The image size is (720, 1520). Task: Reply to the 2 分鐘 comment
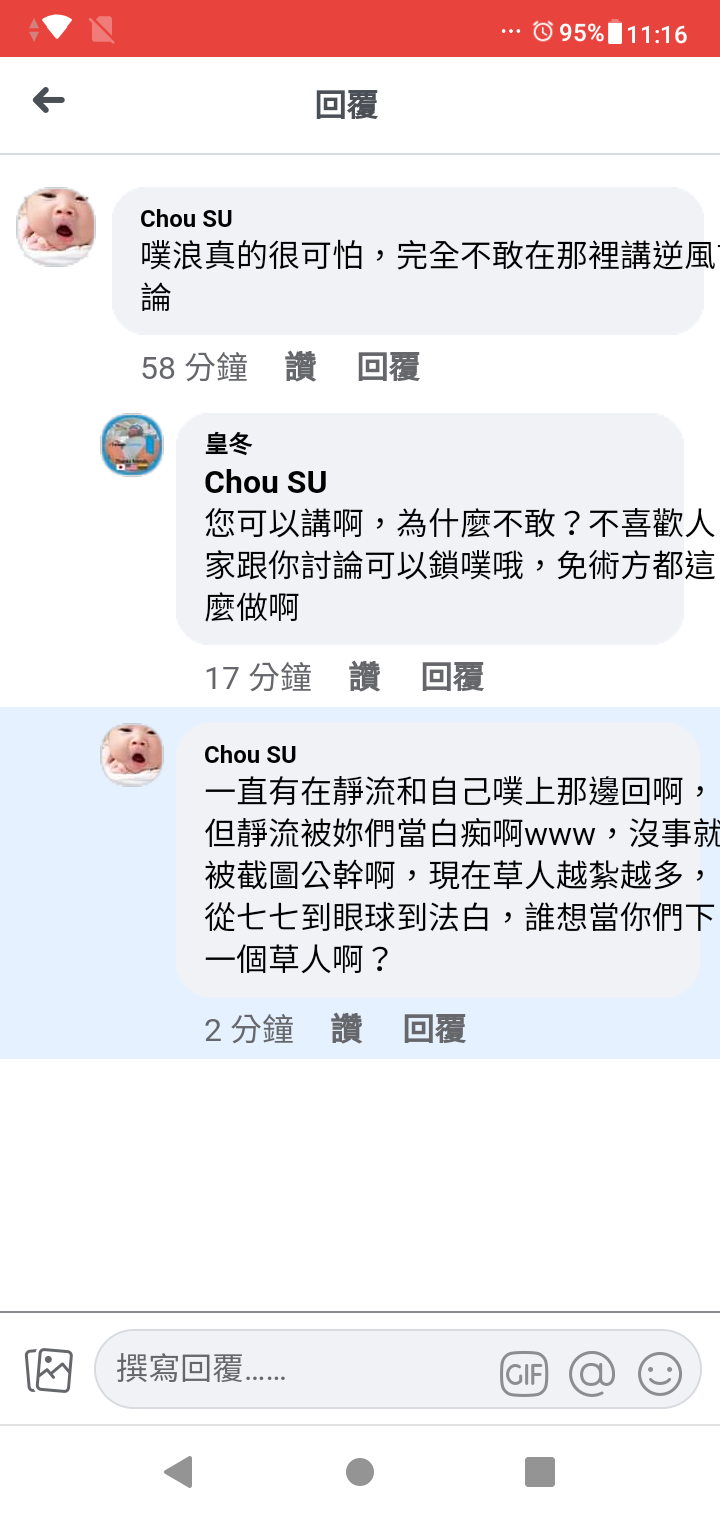coord(435,1029)
